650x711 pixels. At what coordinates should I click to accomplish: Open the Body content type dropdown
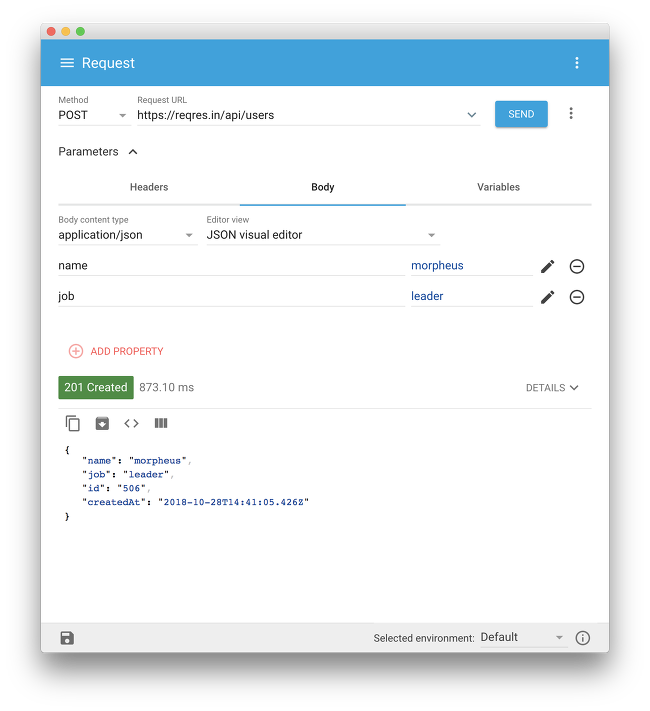click(x=127, y=235)
